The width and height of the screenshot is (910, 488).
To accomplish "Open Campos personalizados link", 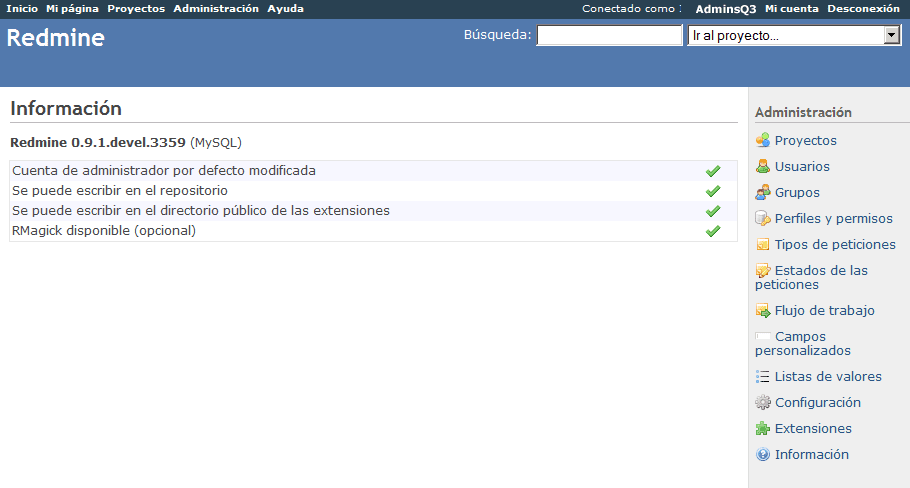I will 803,344.
